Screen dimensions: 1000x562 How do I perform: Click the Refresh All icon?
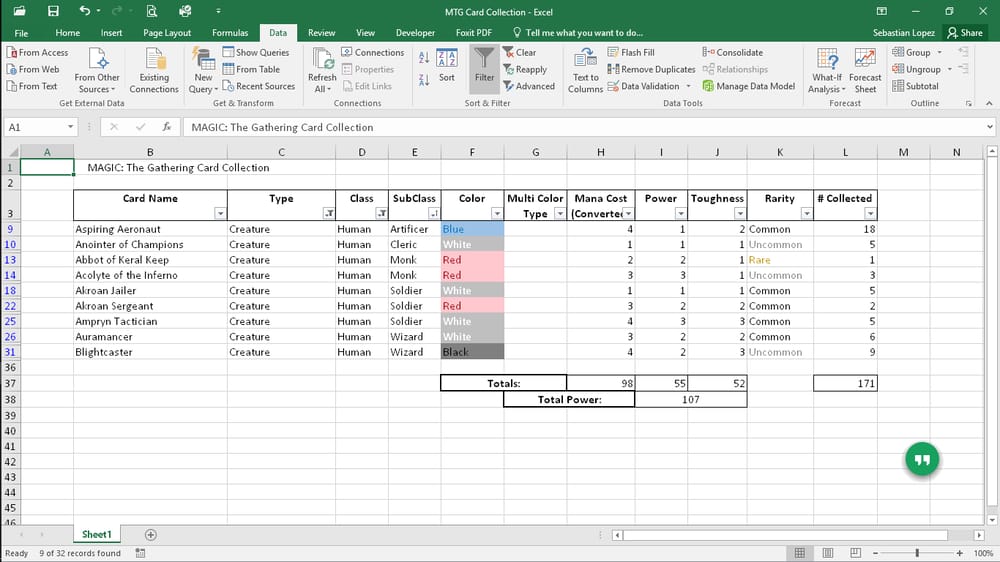[x=322, y=71]
